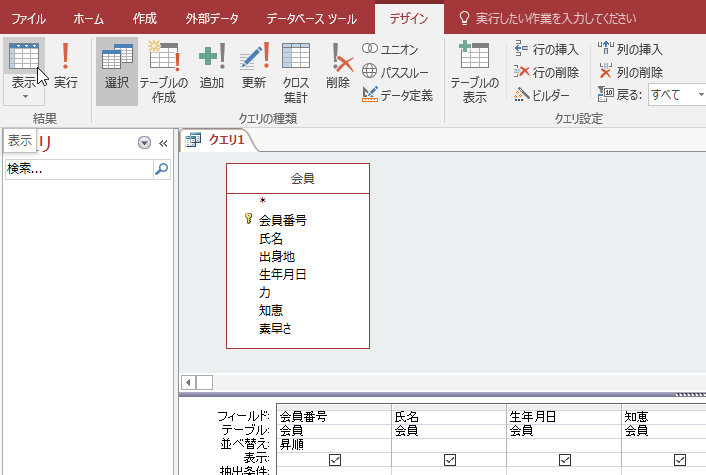Screen dimensions: 706x475
Task: Click 知恵 field cell in design grid
Action: click(x=664, y=416)
